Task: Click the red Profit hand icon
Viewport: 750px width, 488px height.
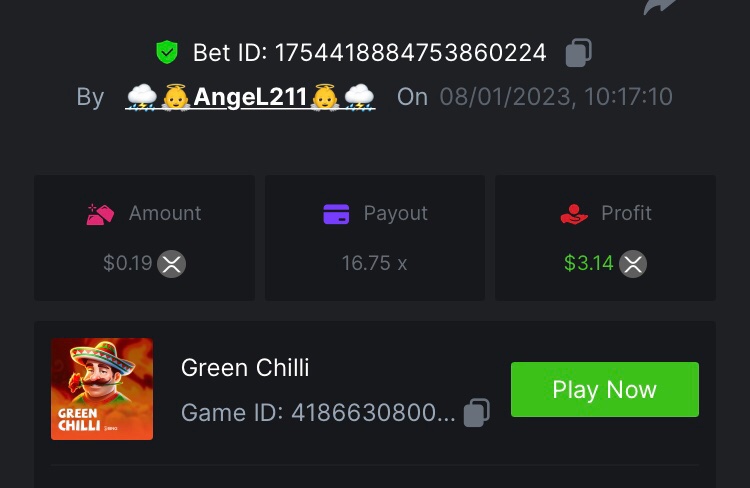Action: 574,214
